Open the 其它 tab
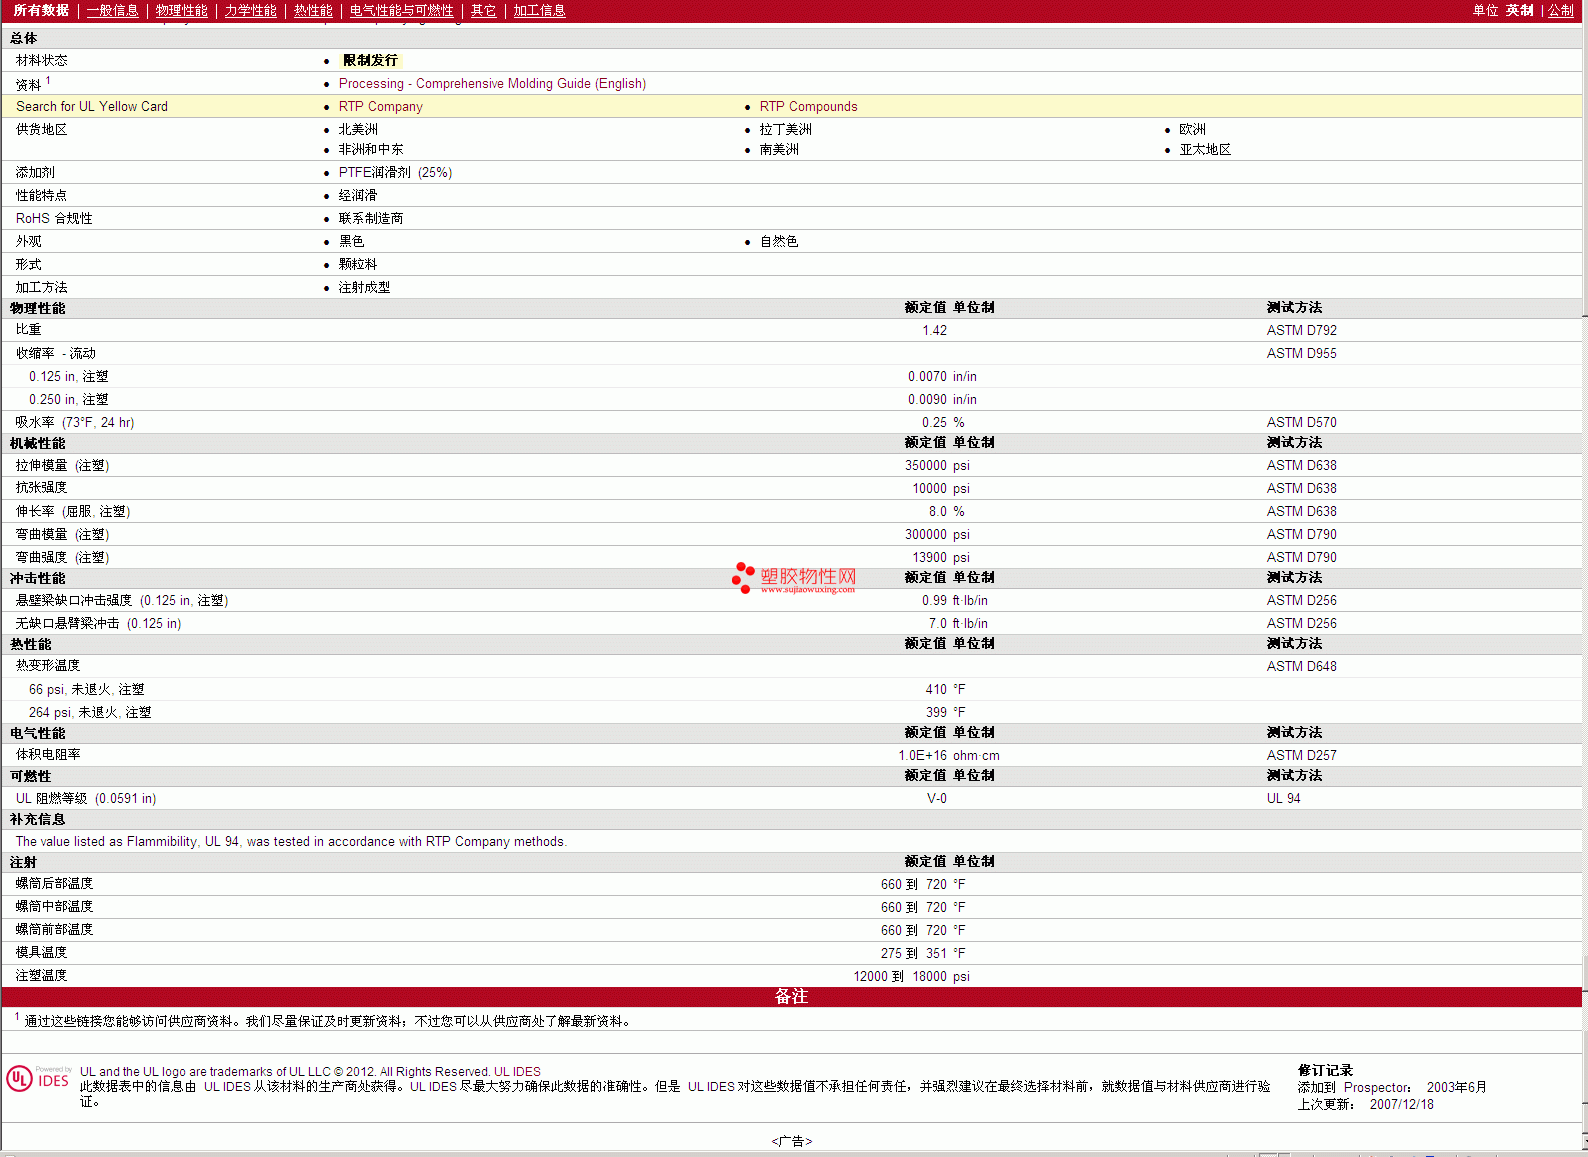1588x1157 pixels. tap(483, 10)
